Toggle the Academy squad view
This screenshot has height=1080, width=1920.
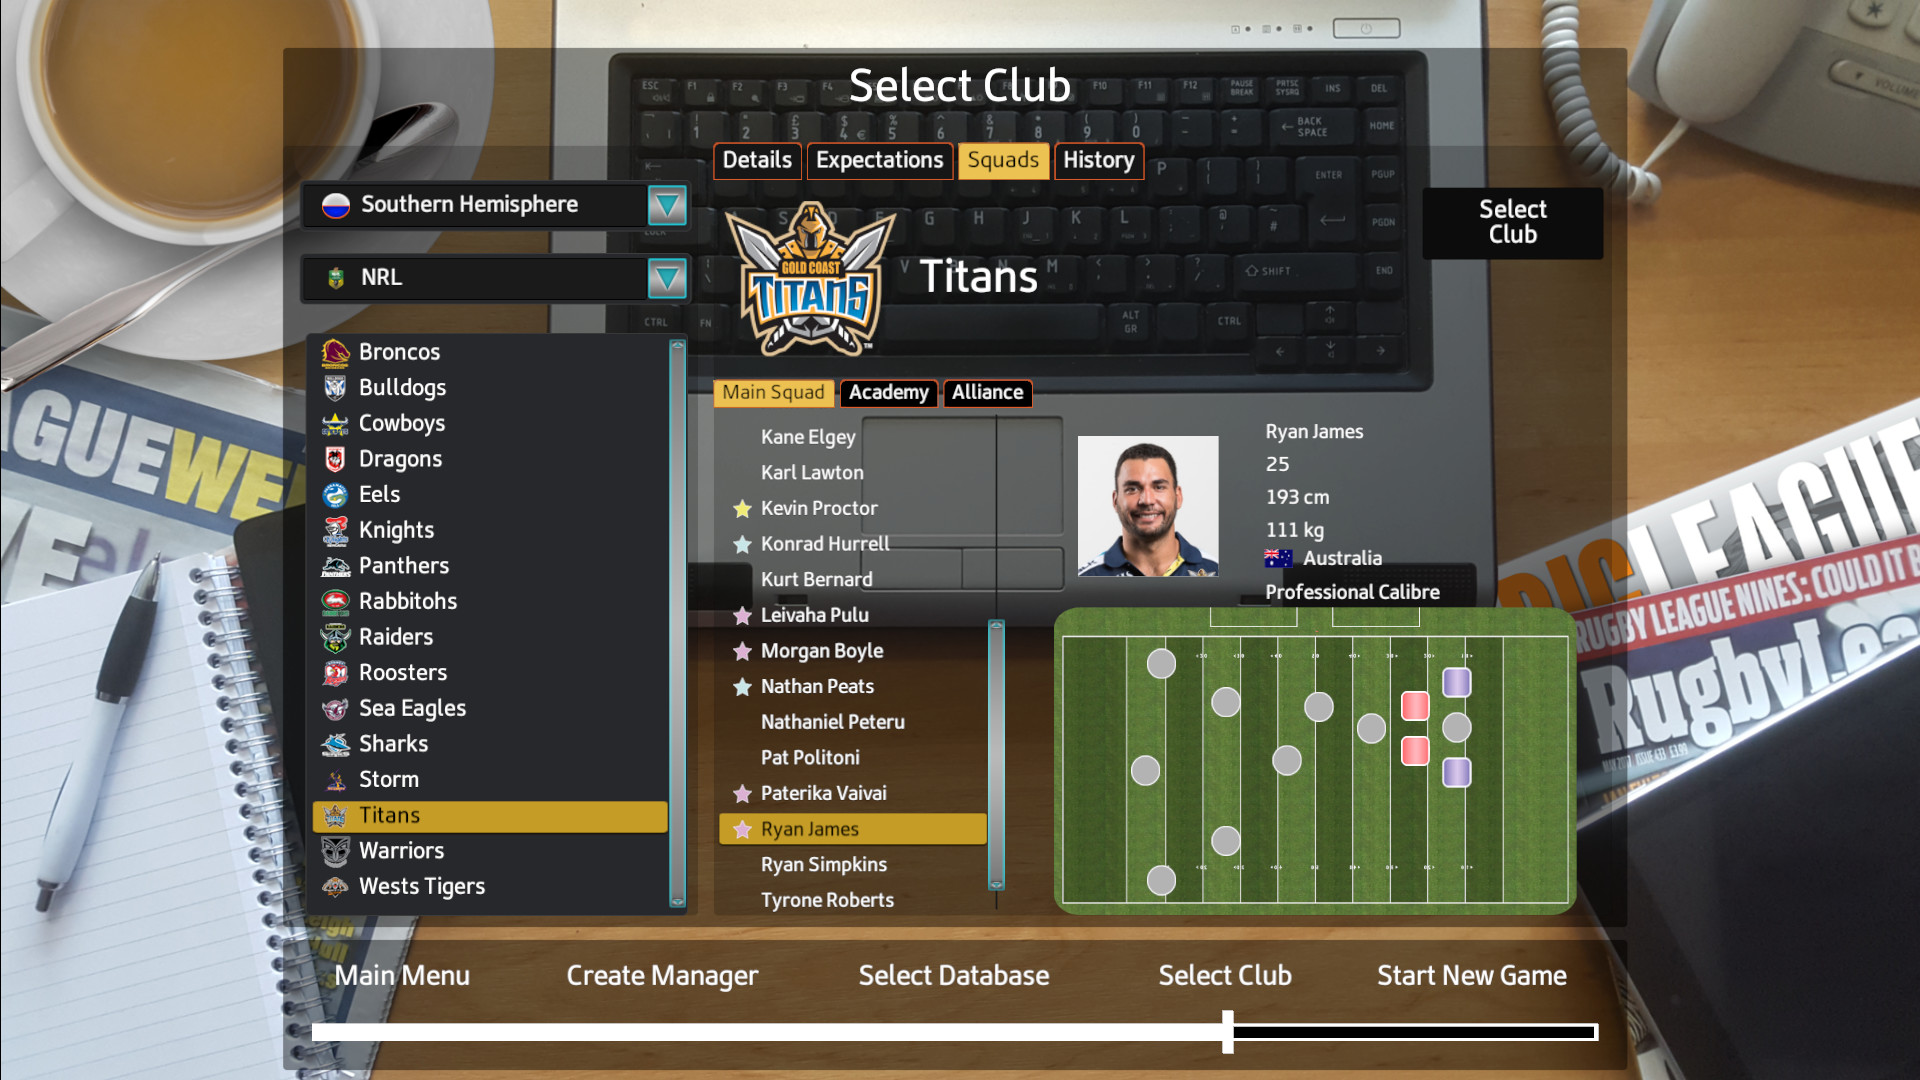point(887,392)
